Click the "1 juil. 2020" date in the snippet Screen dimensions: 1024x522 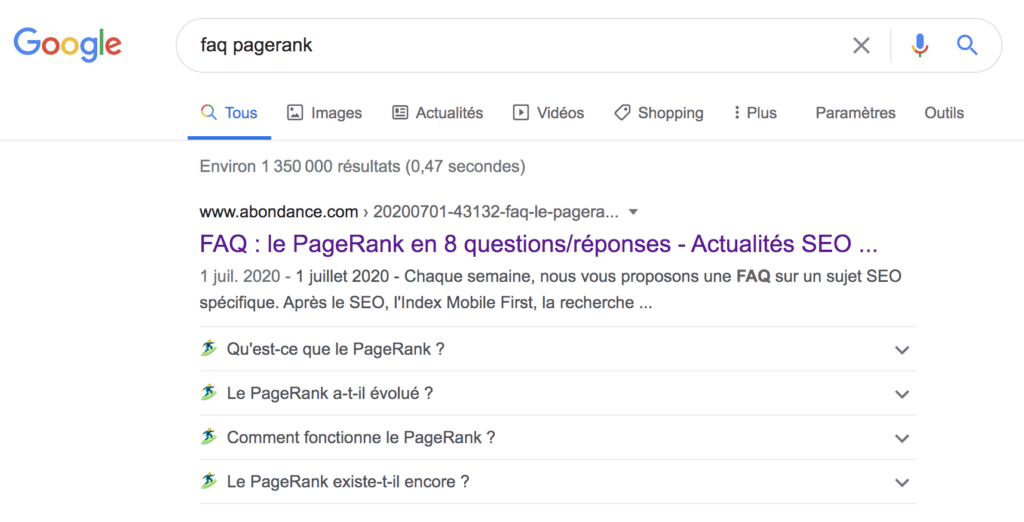coord(240,276)
